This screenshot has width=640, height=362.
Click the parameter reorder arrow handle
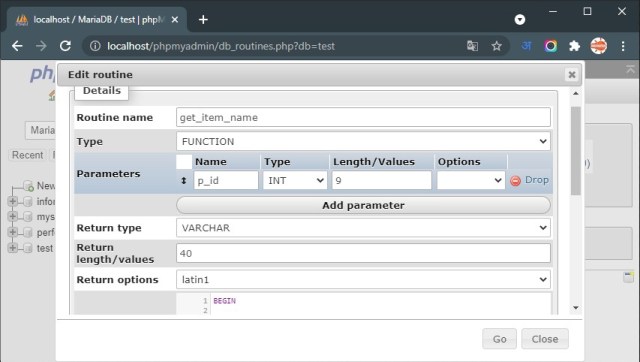[184, 180]
